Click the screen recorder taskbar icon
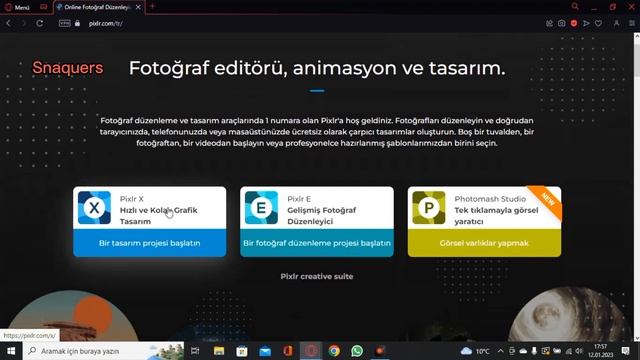This screenshot has width=640, height=360. (380, 351)
